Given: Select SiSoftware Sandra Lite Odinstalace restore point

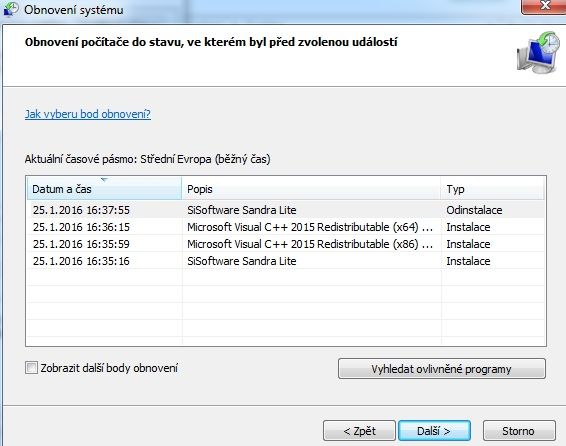Looking at the screenshot, I should [286, 210].
